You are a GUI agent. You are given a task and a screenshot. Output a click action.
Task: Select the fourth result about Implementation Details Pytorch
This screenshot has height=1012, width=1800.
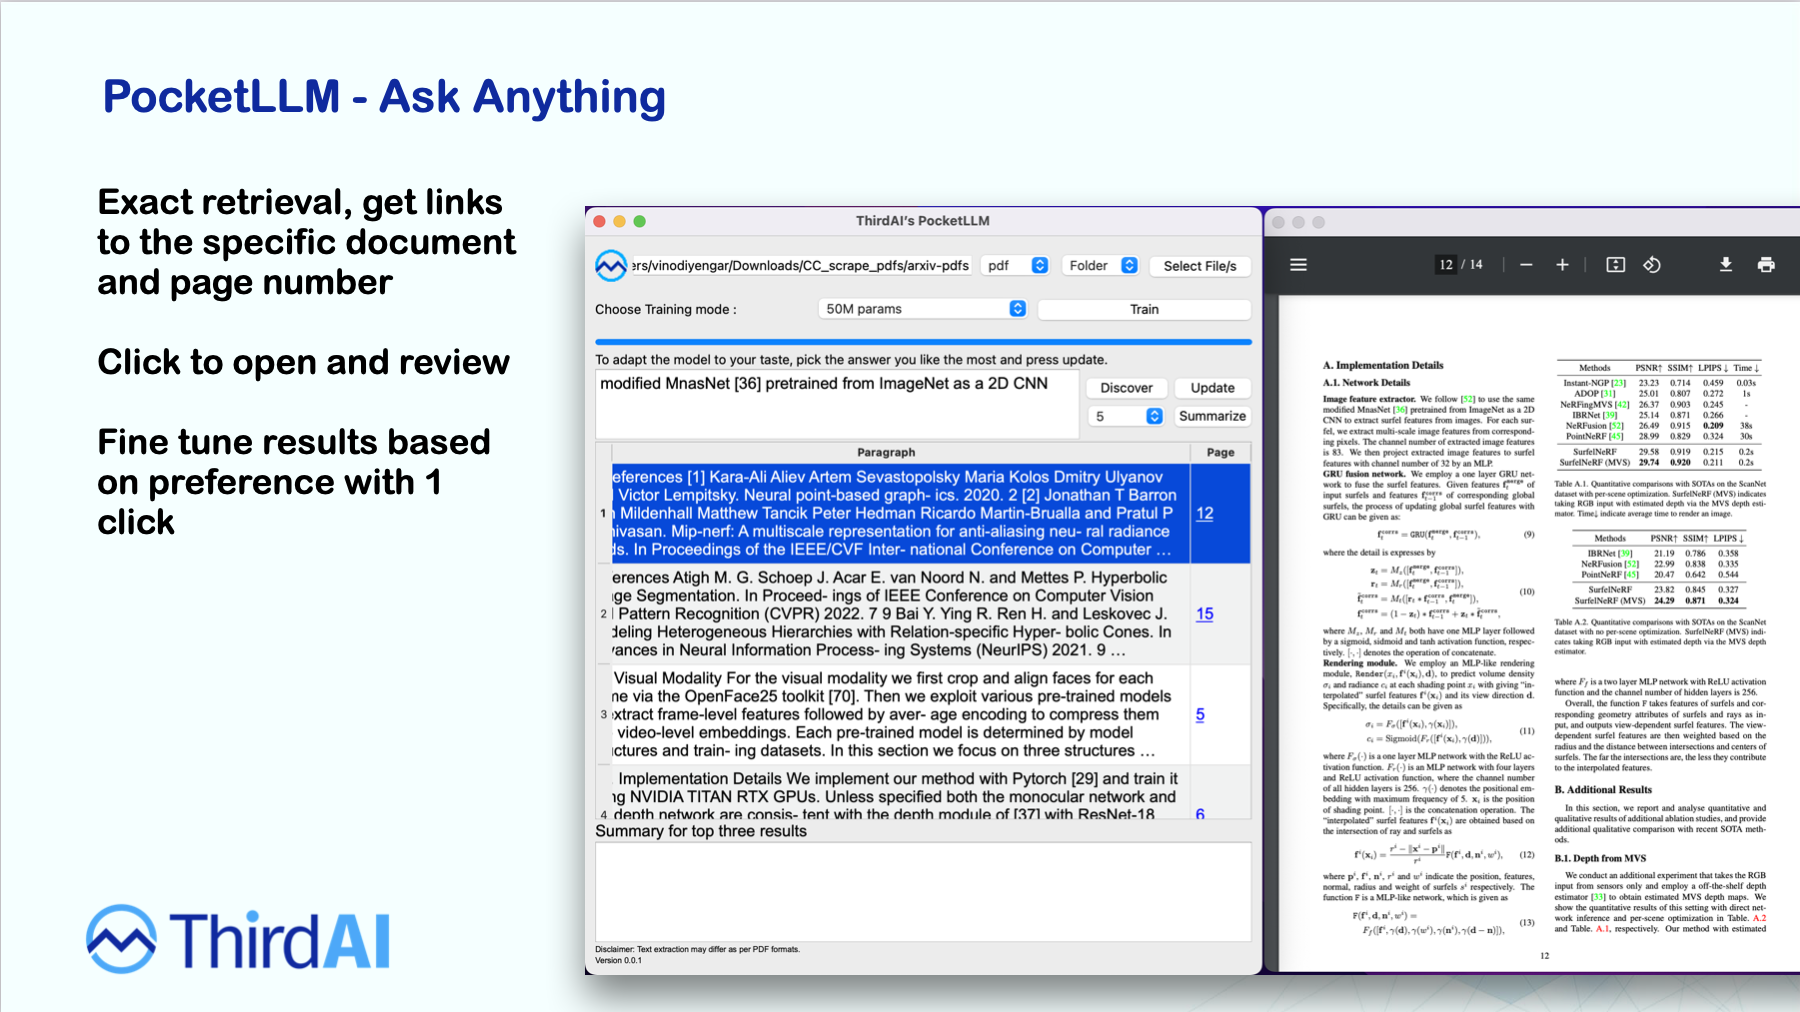click(x=900, y=794)
